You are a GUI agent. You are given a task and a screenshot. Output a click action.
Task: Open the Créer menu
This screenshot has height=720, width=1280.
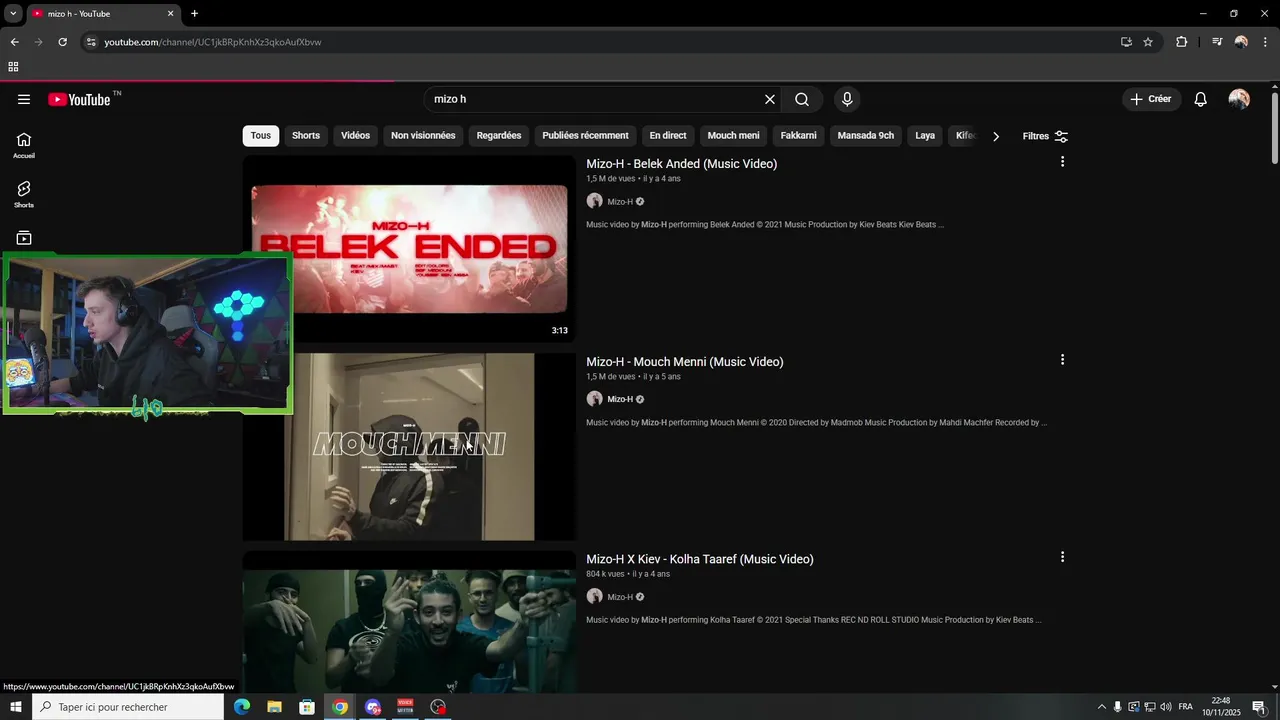(1151, 99)
